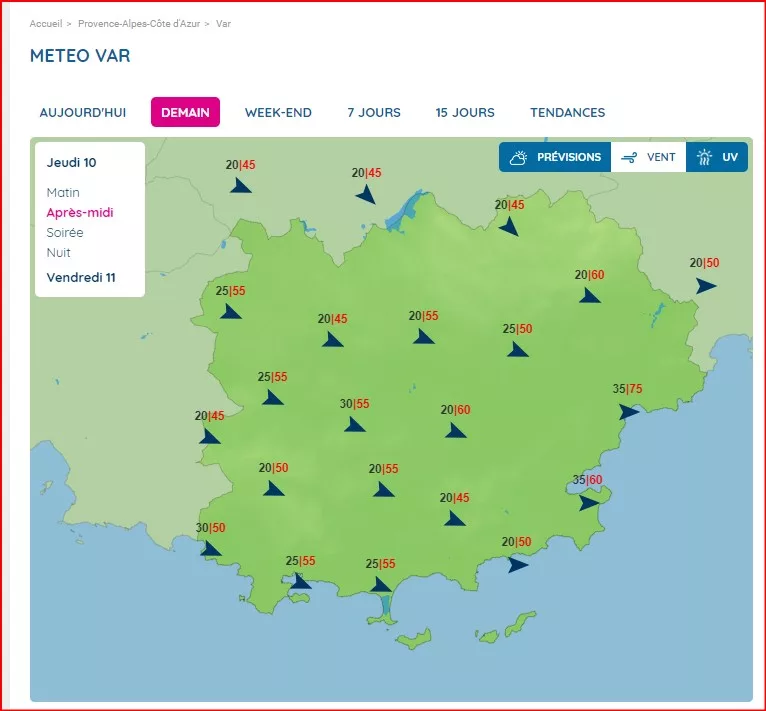This screenshot has height=711, width=766.
Task: Switch to the Week-end tab
Action: pyautogui.click(x=278, y=112)
